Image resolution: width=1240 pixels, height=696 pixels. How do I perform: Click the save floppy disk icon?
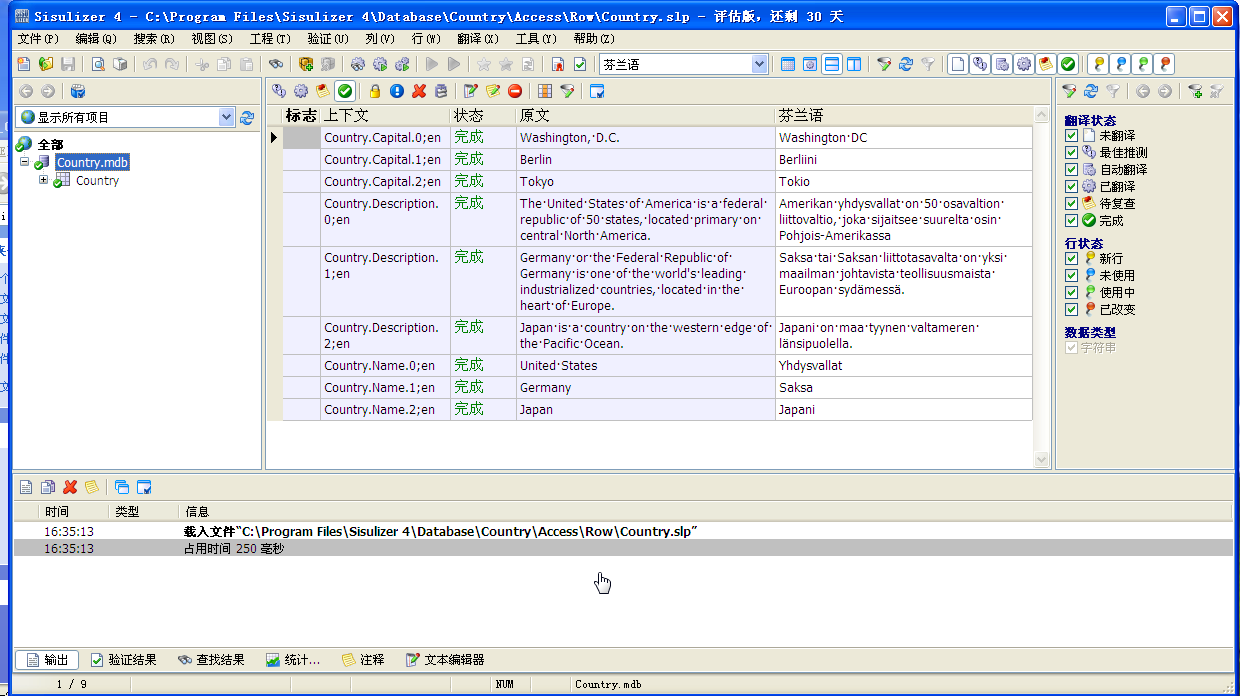coord(68,64)
